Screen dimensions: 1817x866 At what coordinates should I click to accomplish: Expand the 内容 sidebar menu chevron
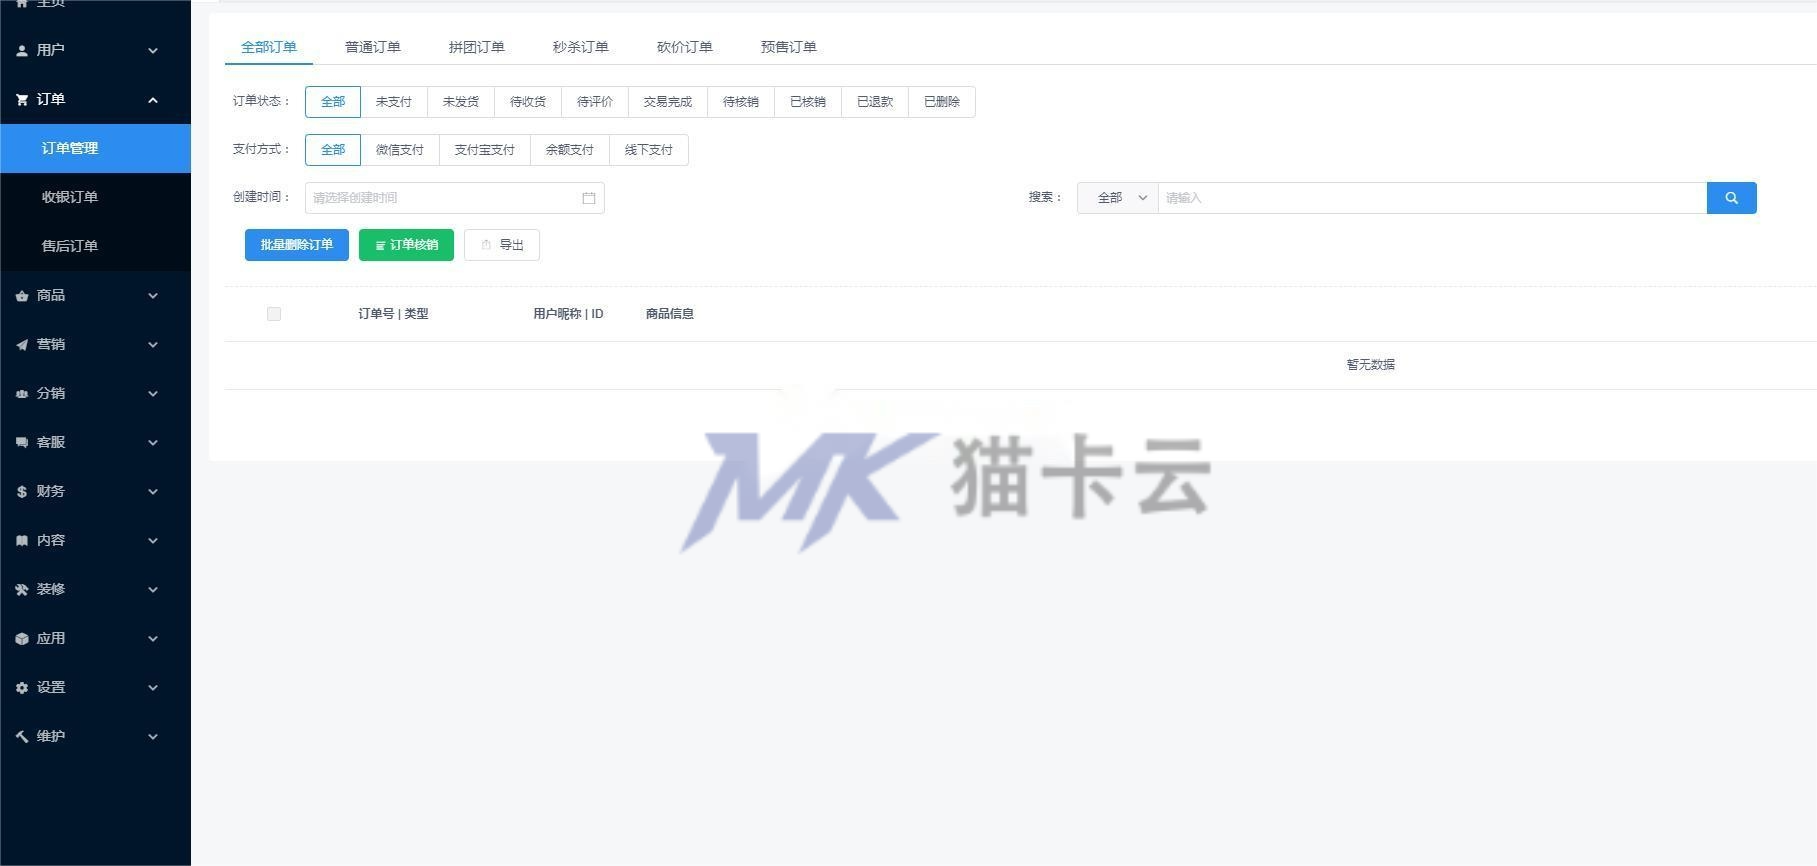tap(153, 540)
